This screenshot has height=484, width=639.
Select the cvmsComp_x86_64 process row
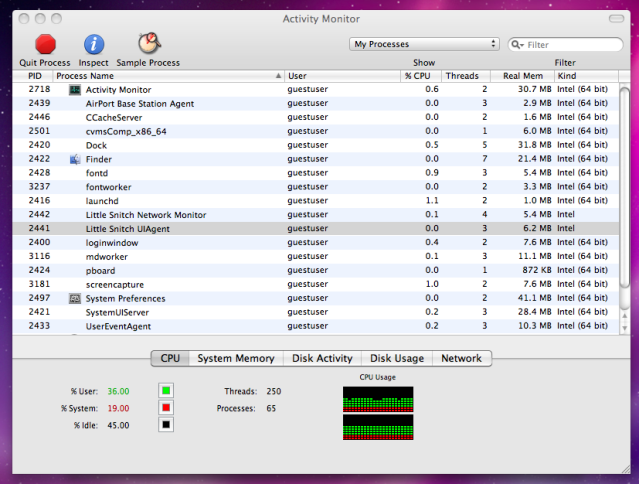[x=316, y=131]
